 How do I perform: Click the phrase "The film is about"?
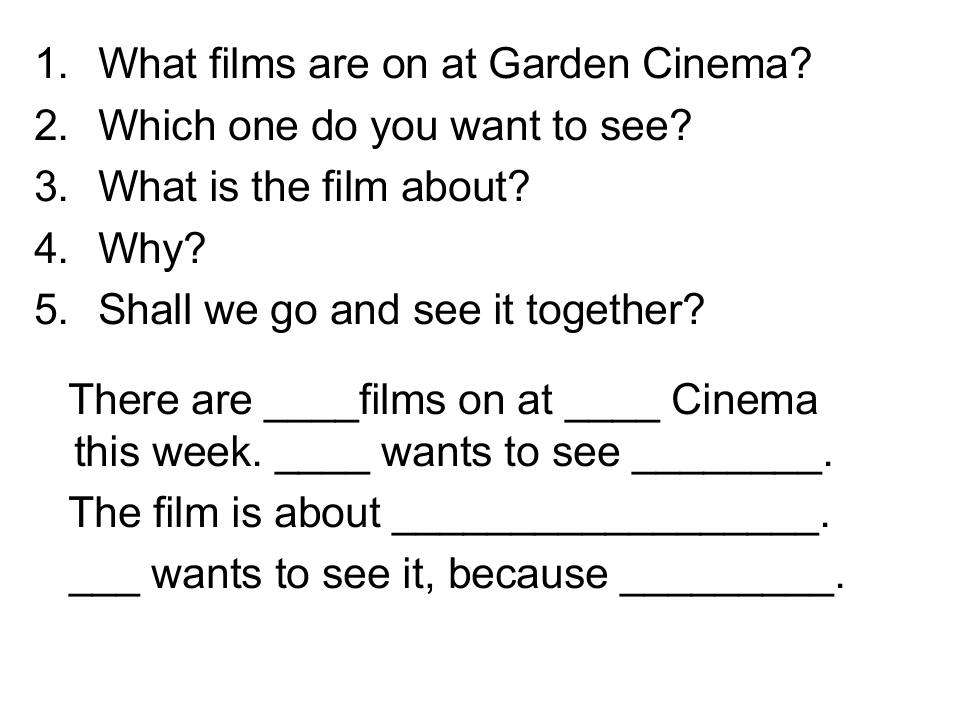pyautogui.click(x=225, y=514)
